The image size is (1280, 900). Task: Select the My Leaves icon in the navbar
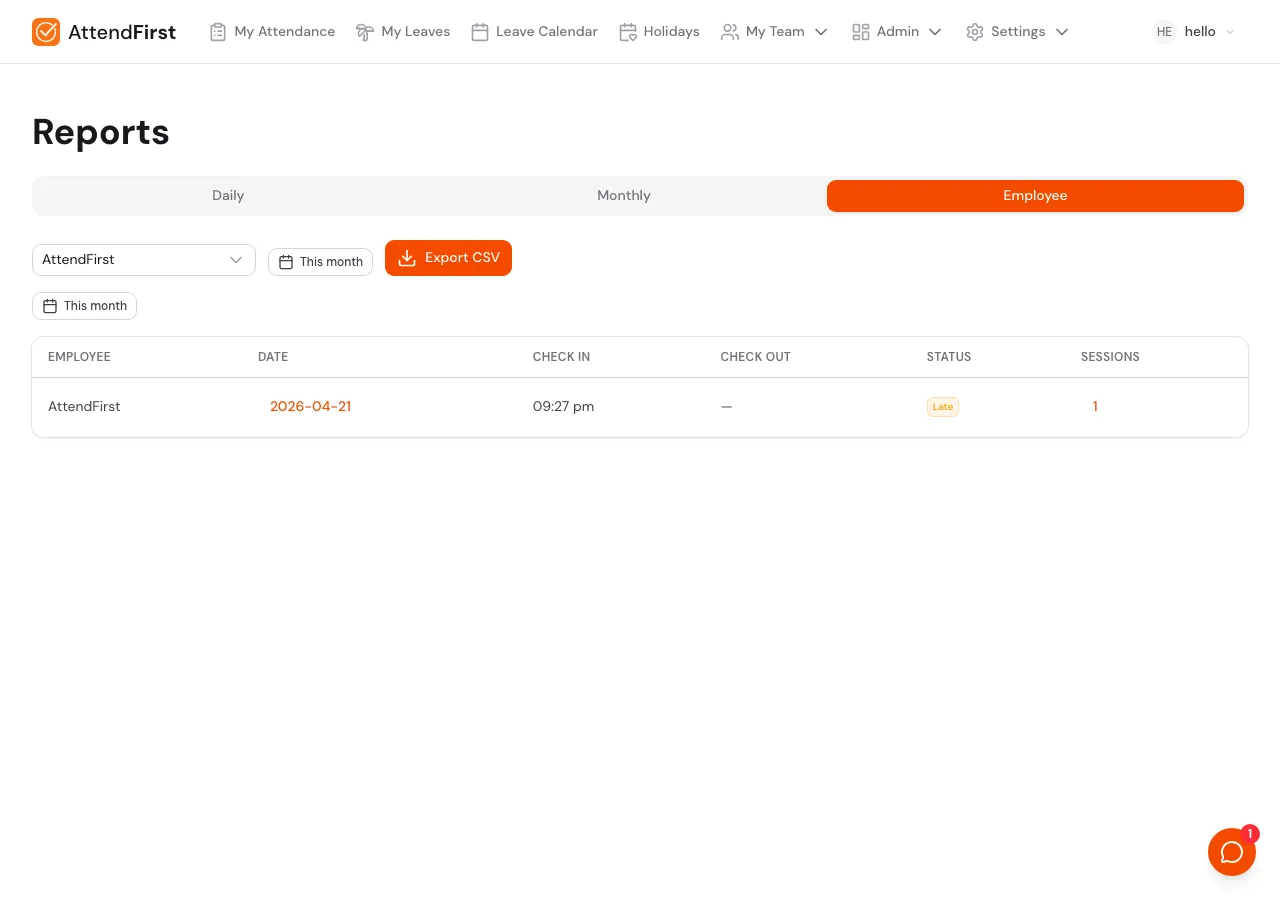point(365,31)
